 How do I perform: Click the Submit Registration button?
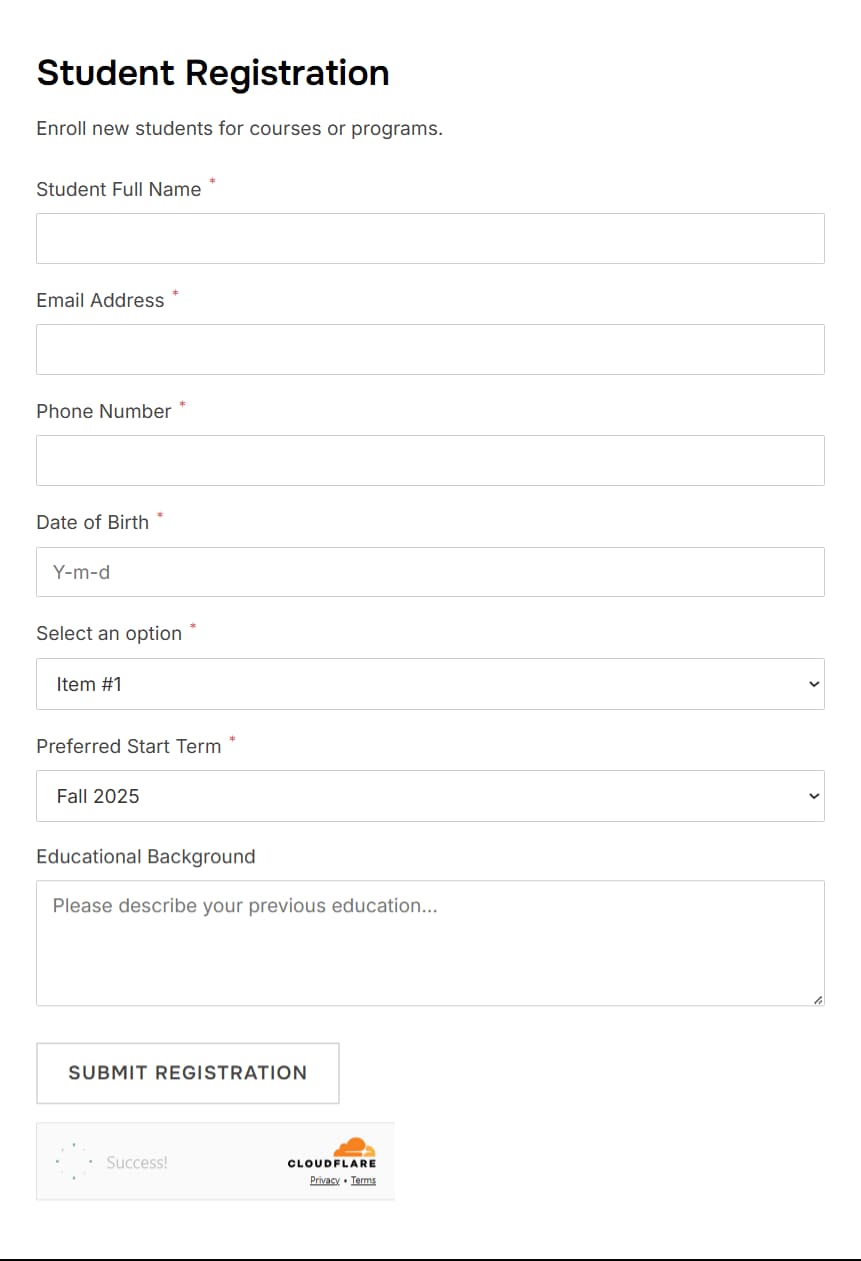coord(187,1073)
